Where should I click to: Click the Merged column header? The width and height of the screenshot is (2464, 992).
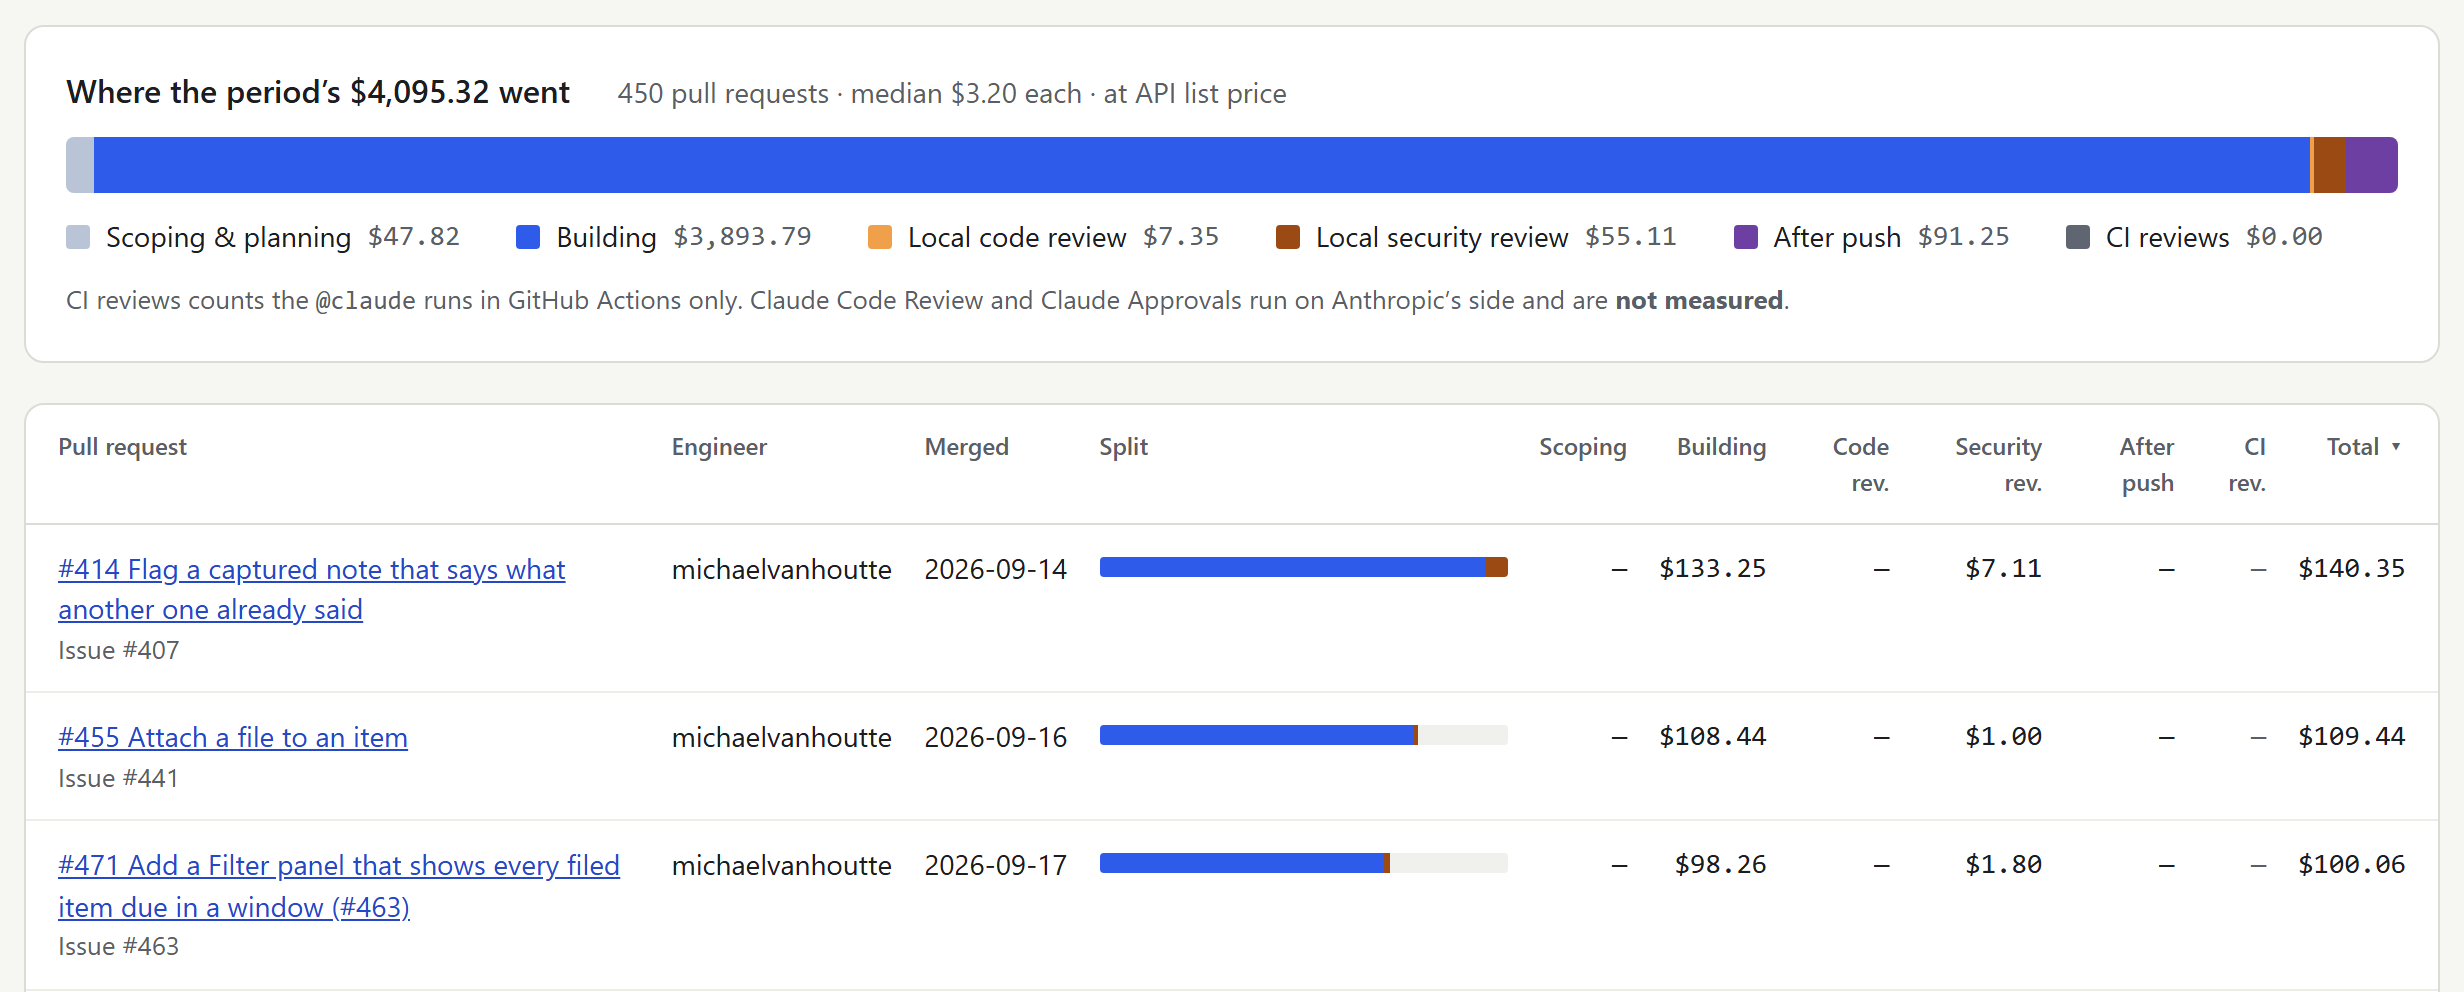pos(966,447)
